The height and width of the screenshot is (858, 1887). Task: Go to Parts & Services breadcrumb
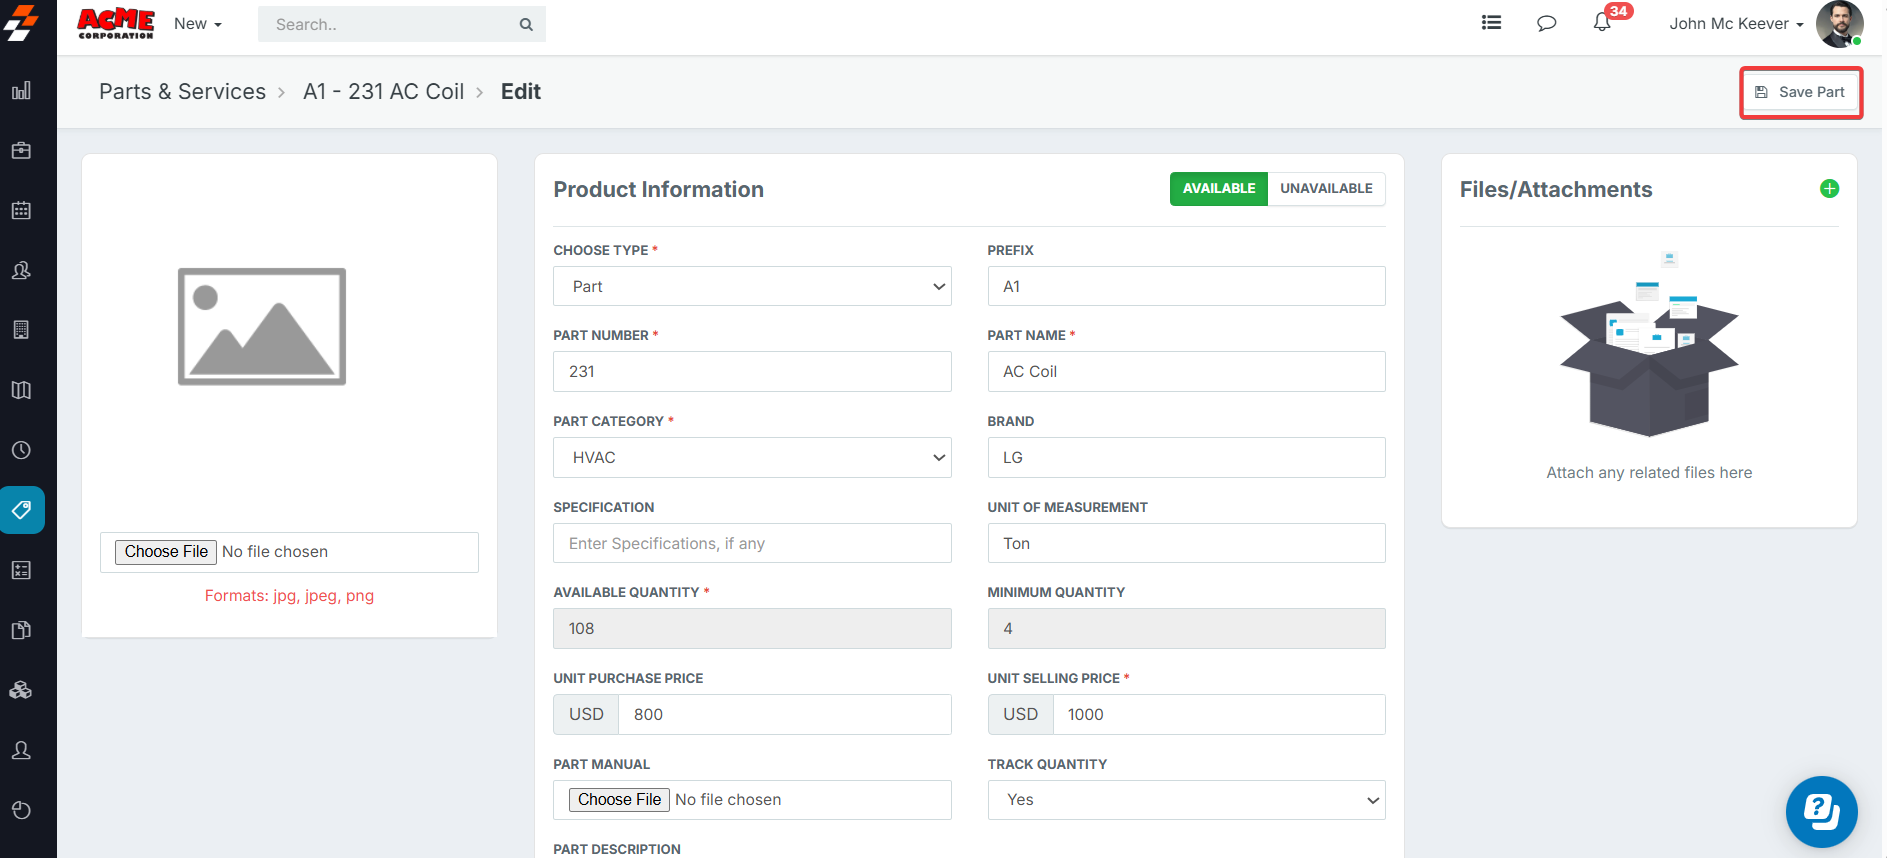point(182,92)
